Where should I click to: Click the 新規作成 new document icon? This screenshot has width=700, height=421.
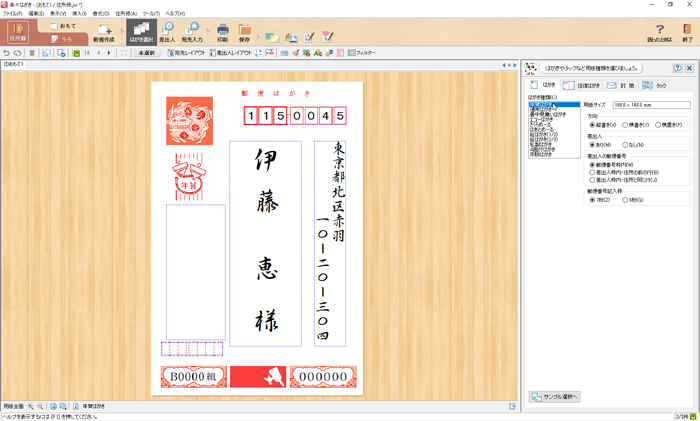104,33
